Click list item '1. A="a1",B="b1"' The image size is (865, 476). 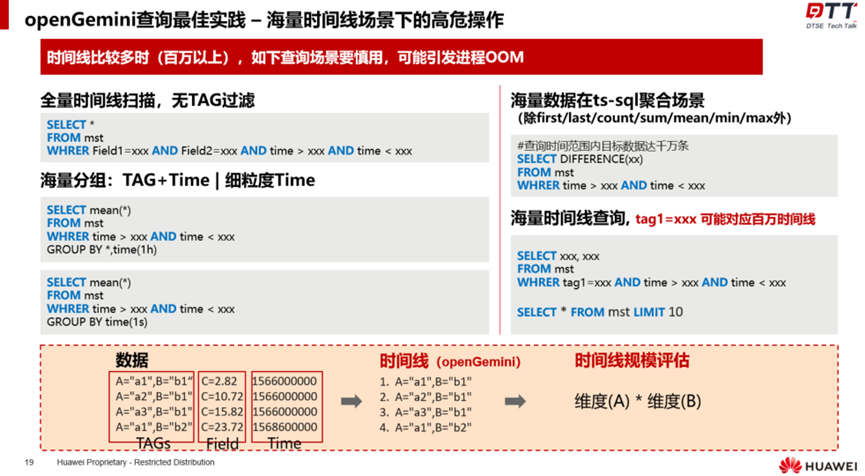[425, 382]
